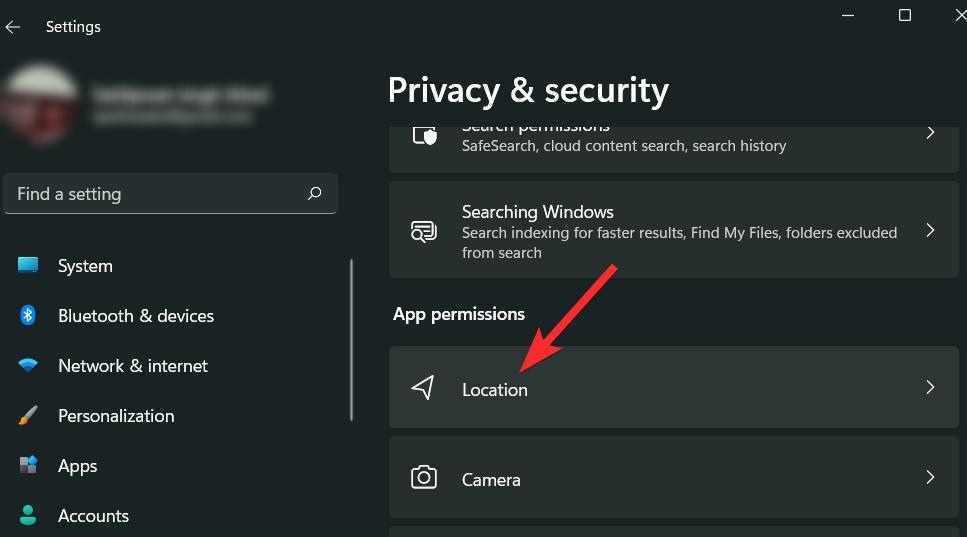Expand Search permissions chevron
Screen dimensions: 967x537
(930, 133)
